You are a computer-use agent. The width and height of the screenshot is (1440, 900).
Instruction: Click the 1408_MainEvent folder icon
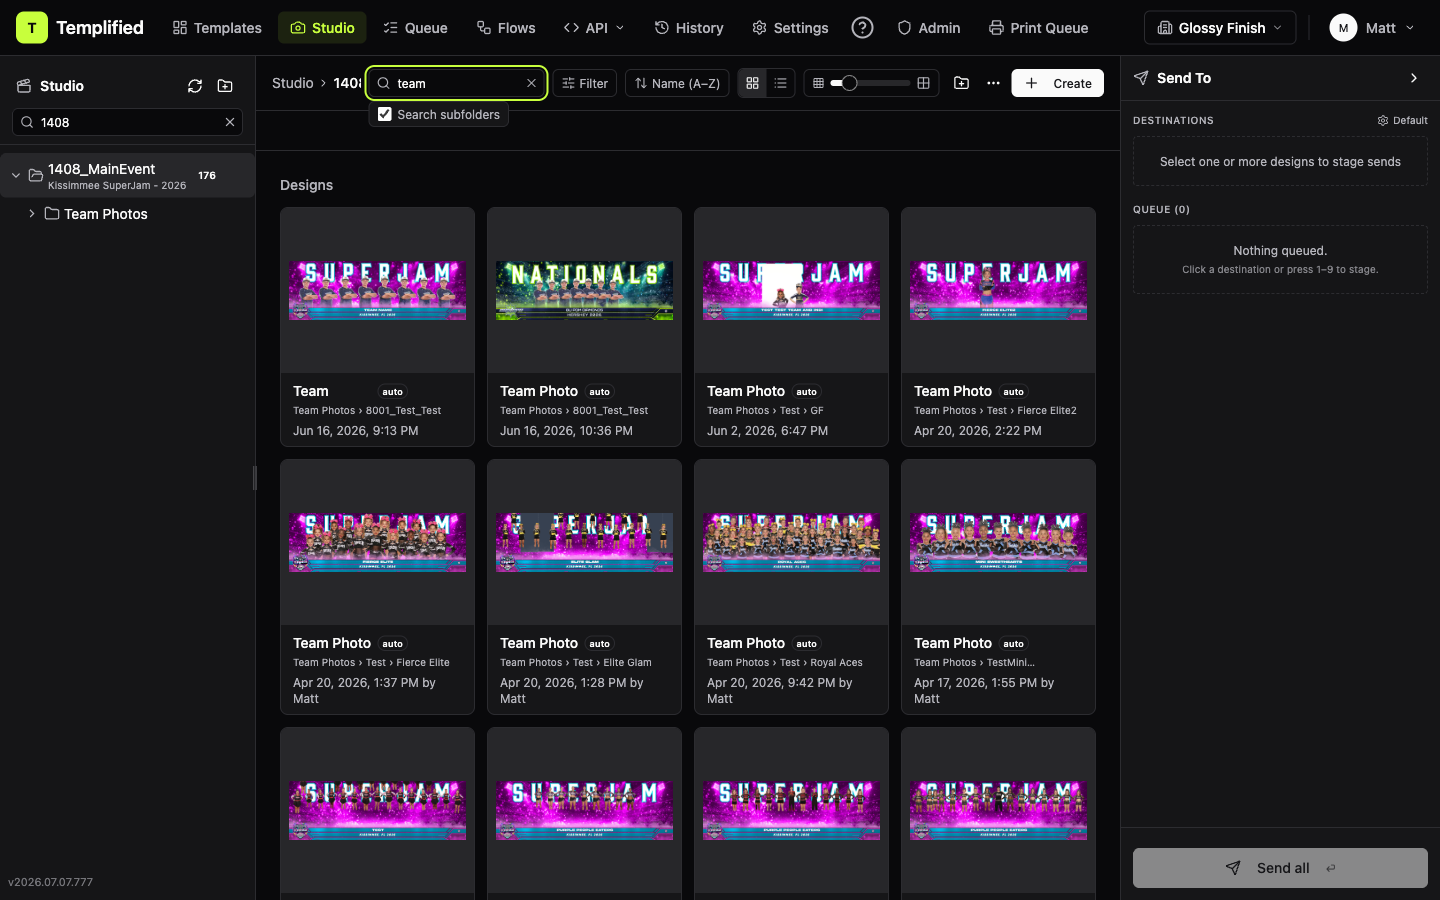click(36, 175)
